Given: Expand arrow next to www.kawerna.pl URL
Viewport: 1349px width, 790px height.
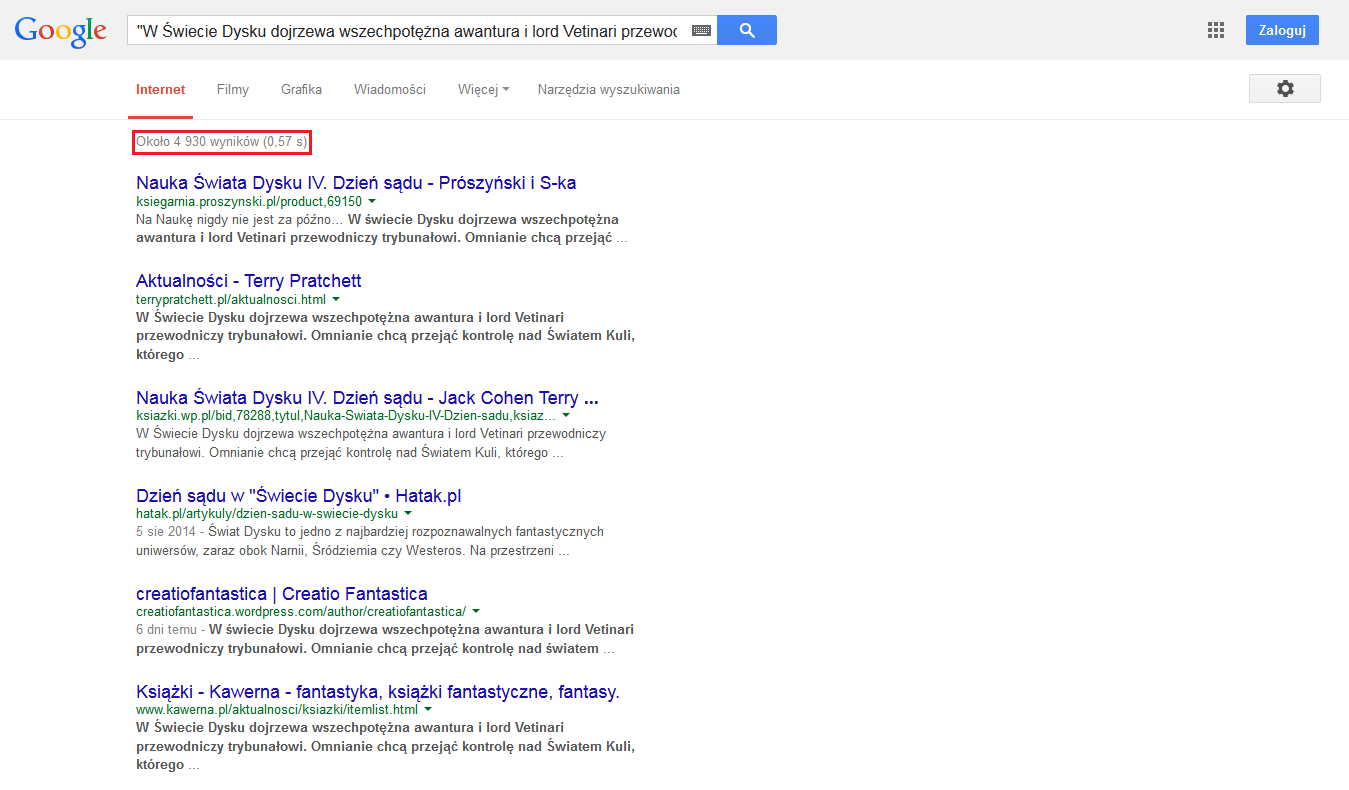Looking at the screenshot, I should (x=428, y=709).
